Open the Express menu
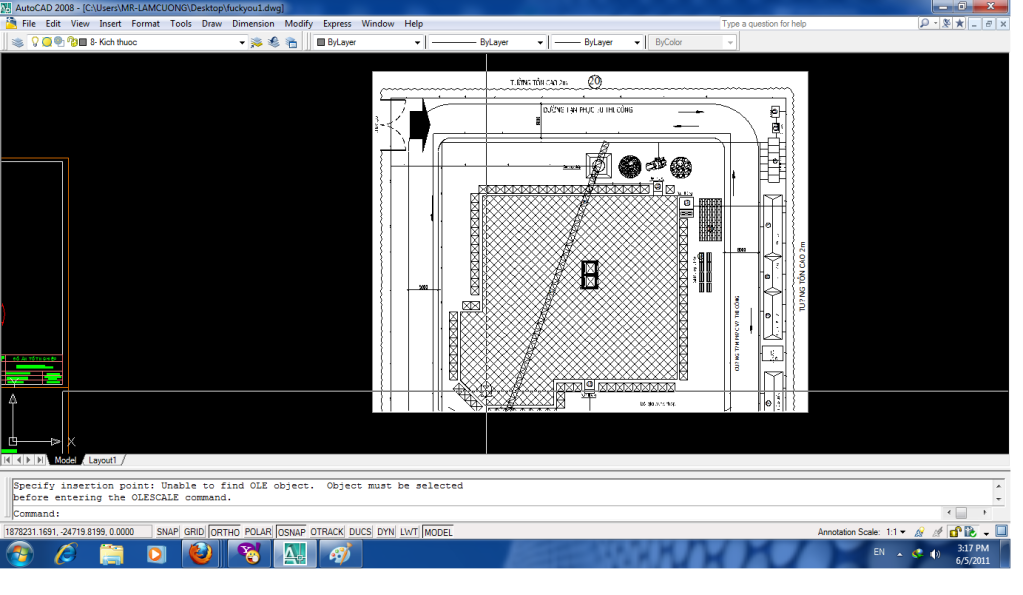The width and height of the screenshot is (1023, 595). (x=337, y=23)
